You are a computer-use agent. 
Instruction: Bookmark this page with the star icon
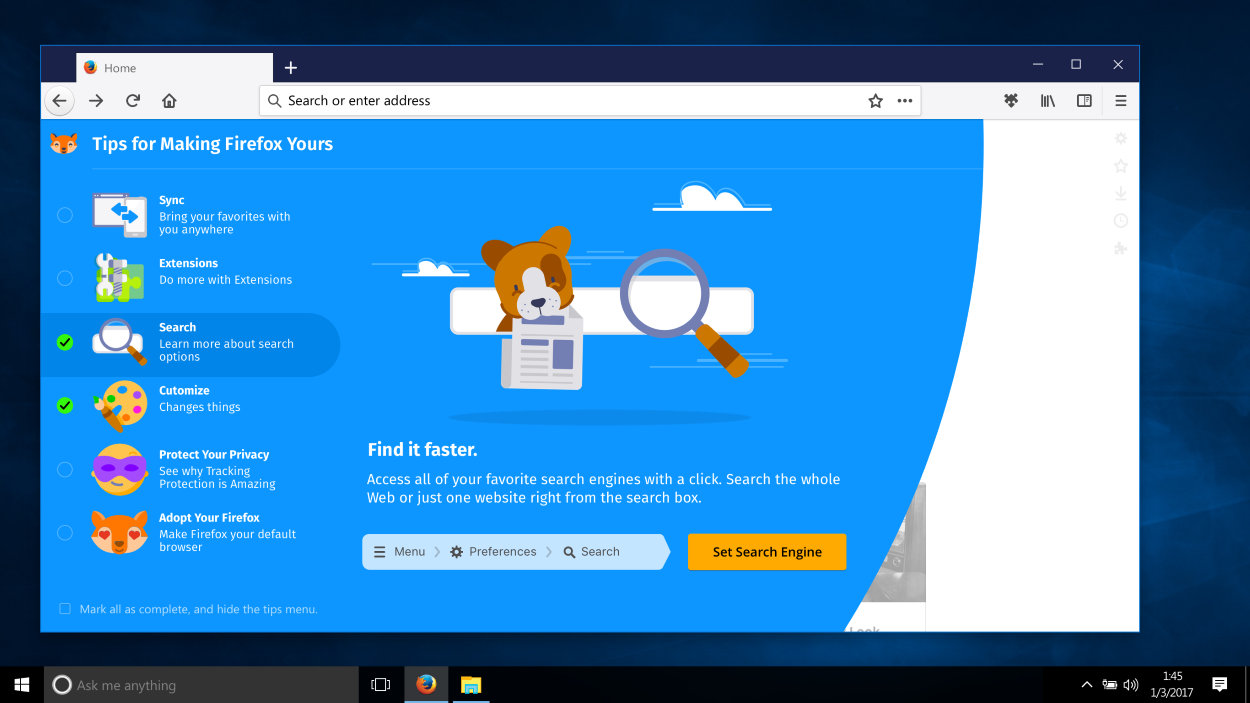pyautogui.click(x=875, y=101)
